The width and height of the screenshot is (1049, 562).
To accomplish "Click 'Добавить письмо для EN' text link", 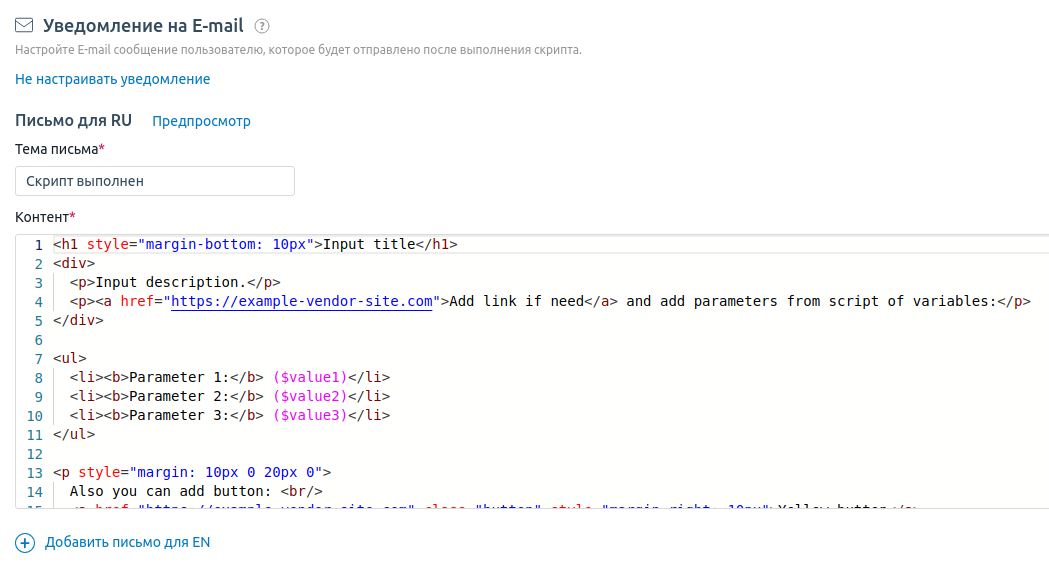I will [127, 543].
